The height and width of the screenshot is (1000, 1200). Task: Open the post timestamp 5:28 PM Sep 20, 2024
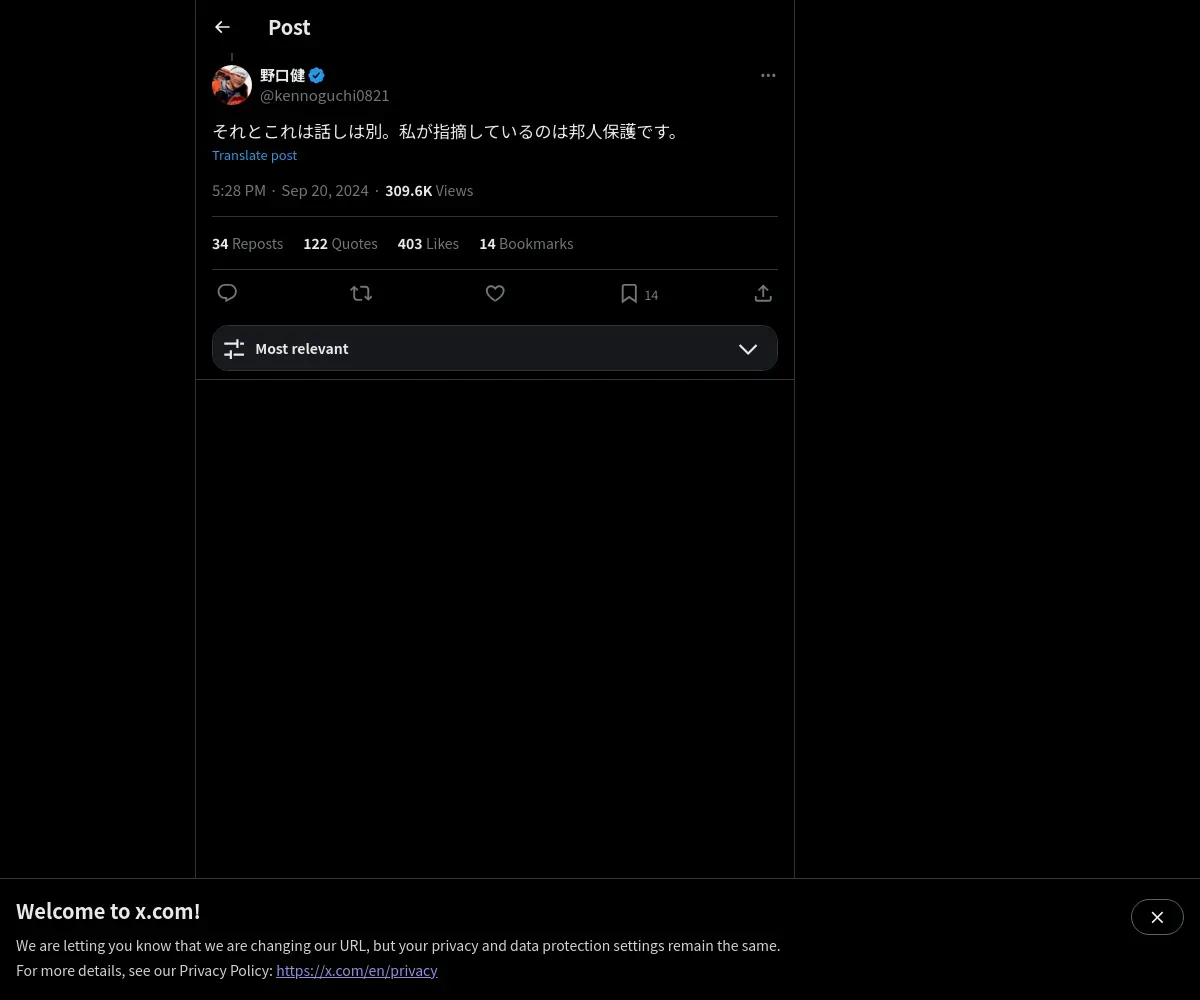coord(290,190)
